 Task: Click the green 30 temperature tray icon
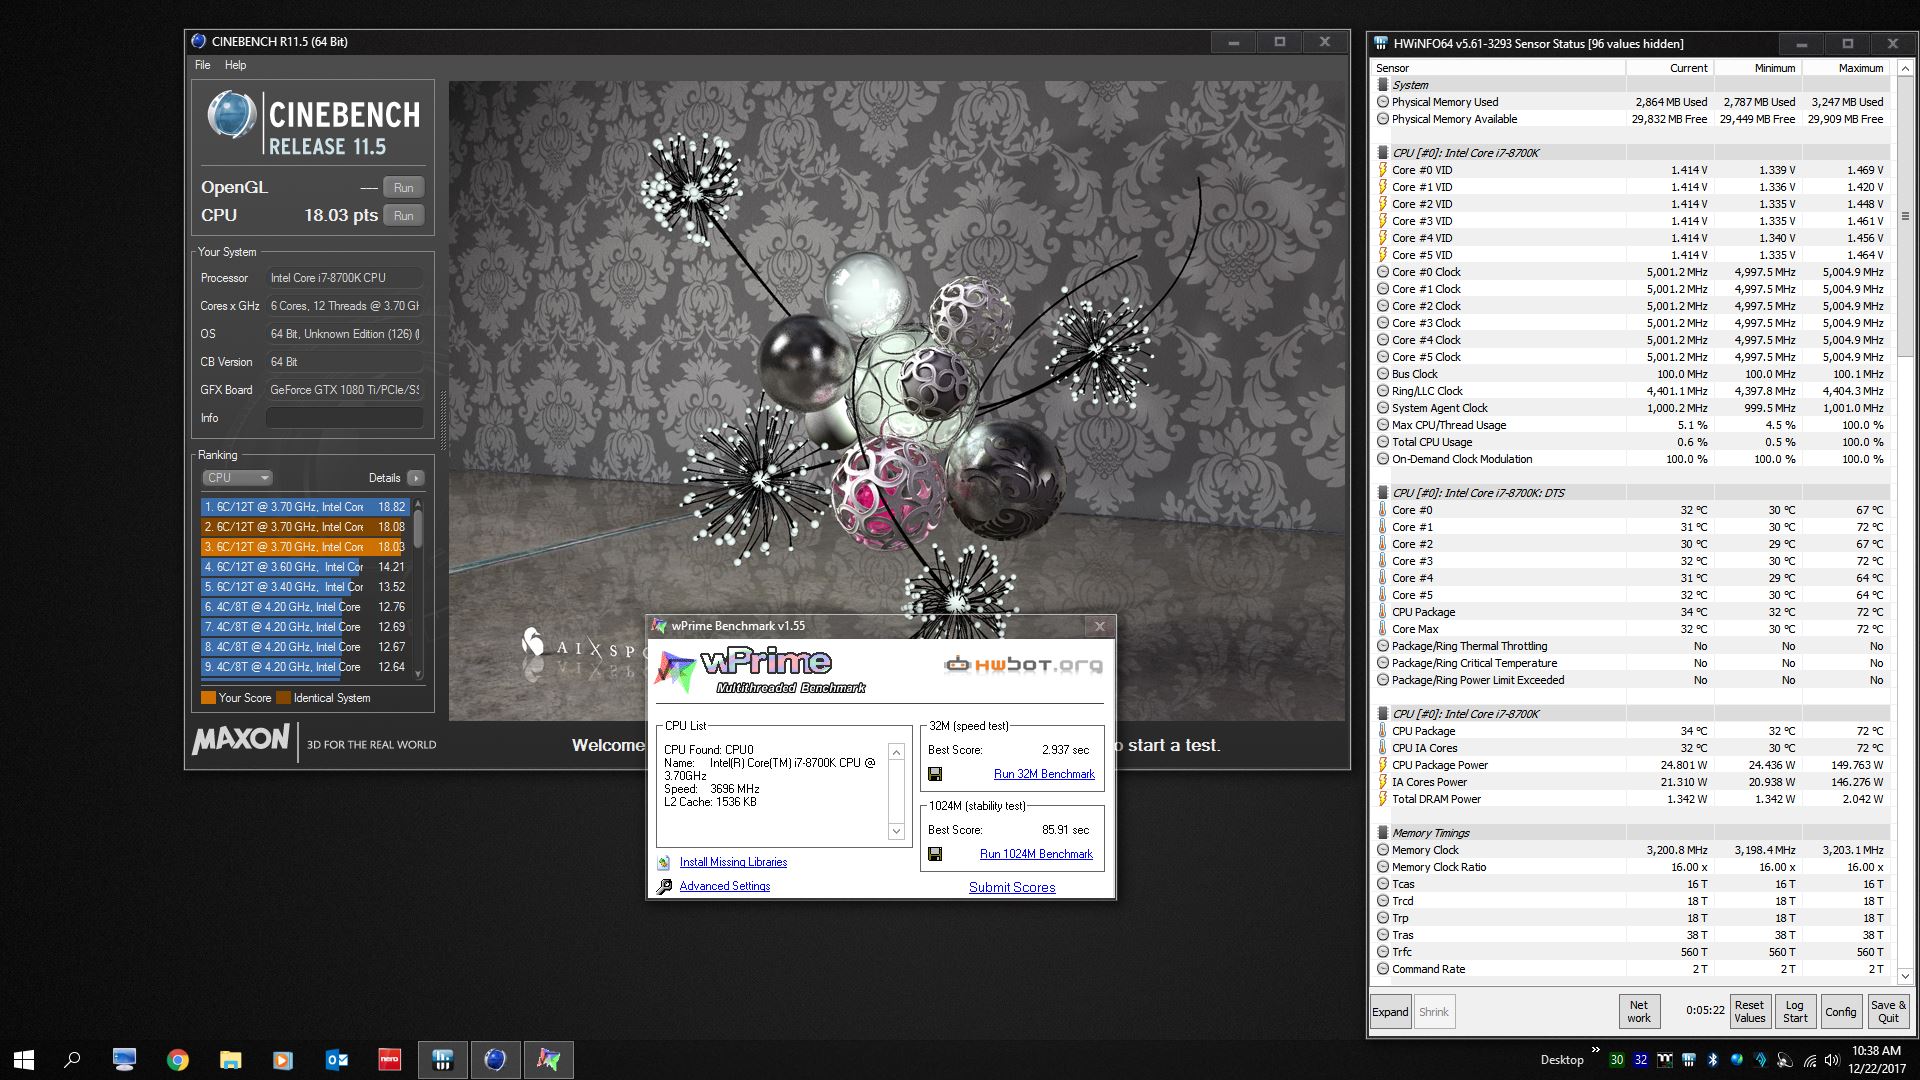(x=1616, y=1060)
